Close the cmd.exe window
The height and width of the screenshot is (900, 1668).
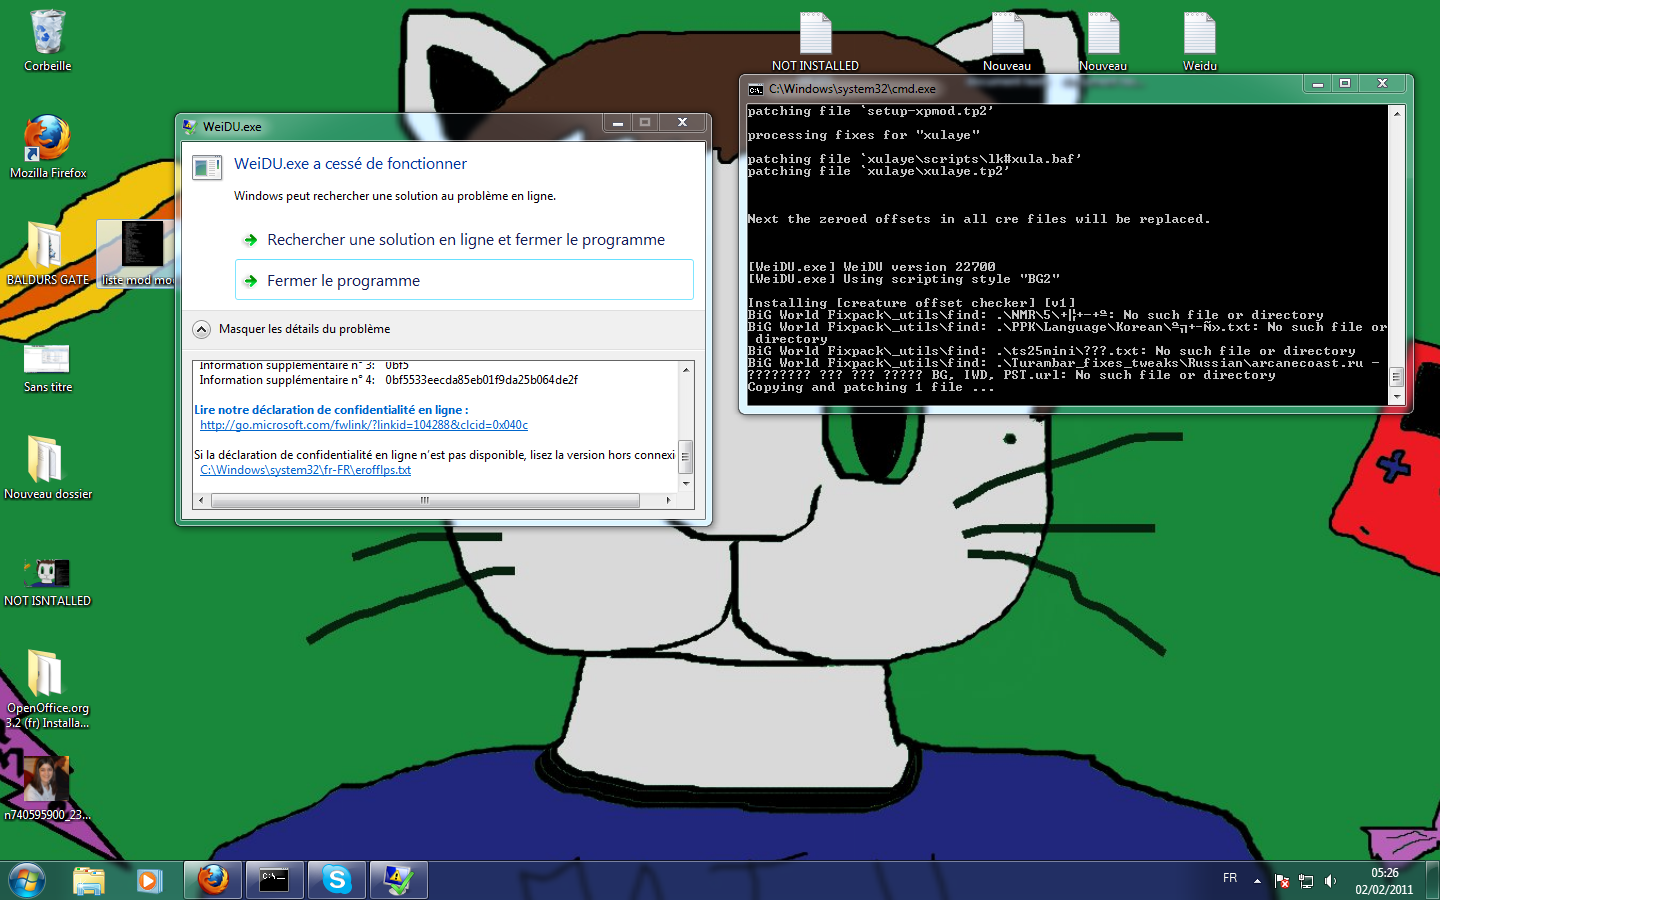[x=1382, y=83]
